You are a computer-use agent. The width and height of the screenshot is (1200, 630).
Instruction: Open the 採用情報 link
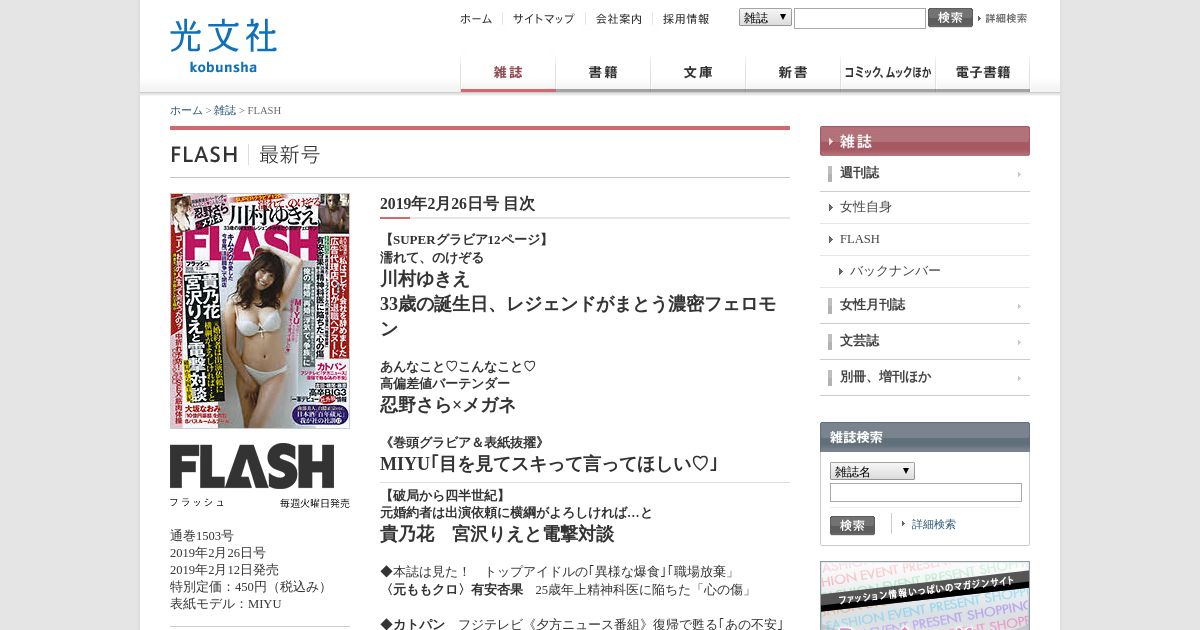(x=686, y=18)
